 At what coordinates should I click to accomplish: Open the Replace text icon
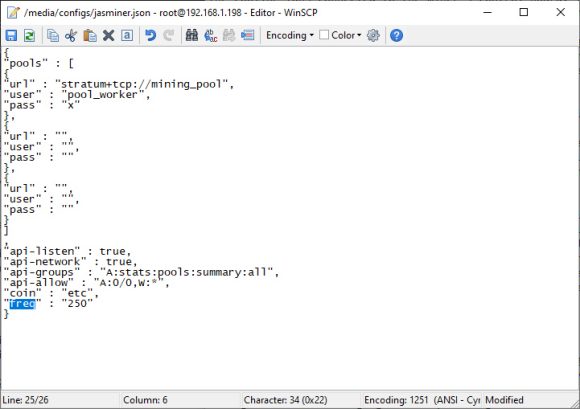click(210, 36)
